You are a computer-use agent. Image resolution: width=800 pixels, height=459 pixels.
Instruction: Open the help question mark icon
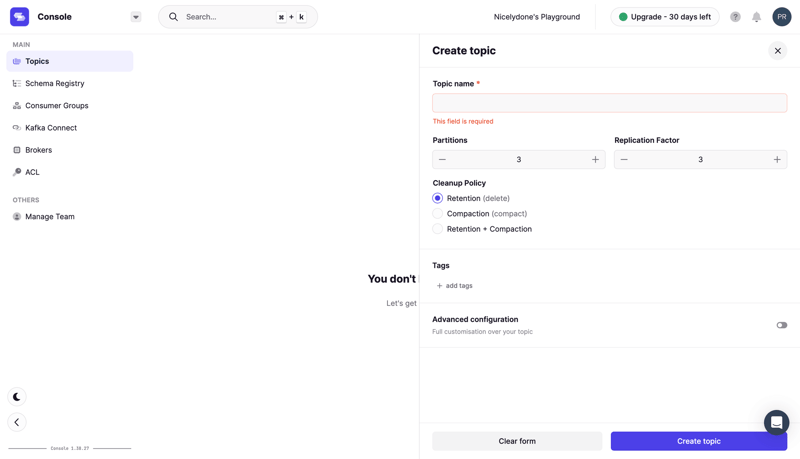735,17
